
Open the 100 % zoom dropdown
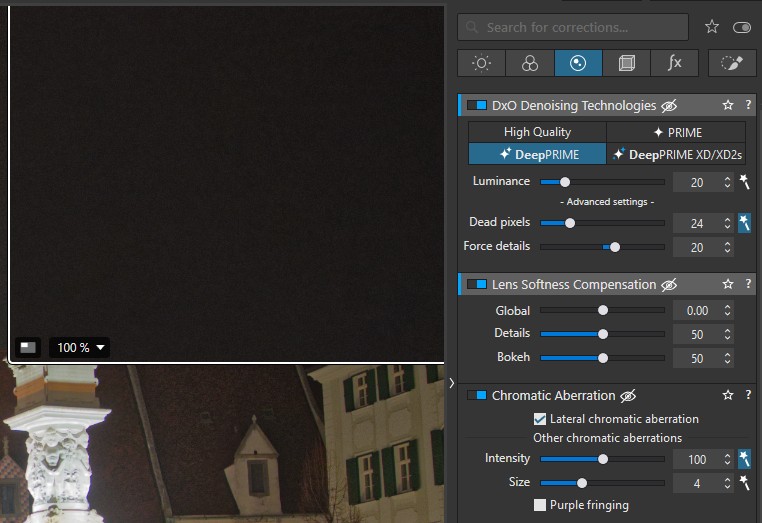(80, 348)
